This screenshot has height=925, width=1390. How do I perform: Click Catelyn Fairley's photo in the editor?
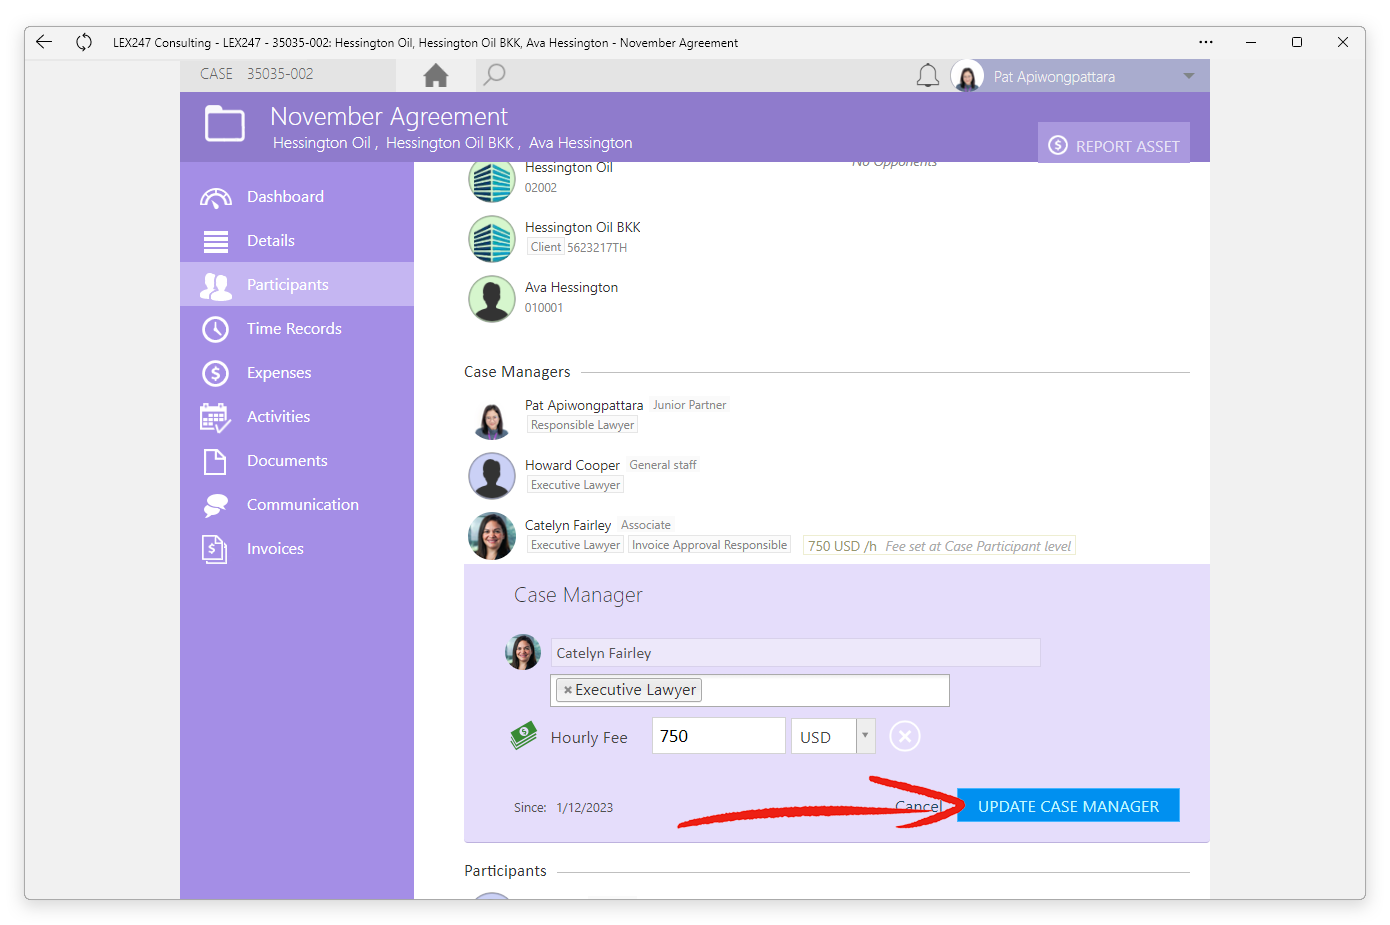[523, 652]
